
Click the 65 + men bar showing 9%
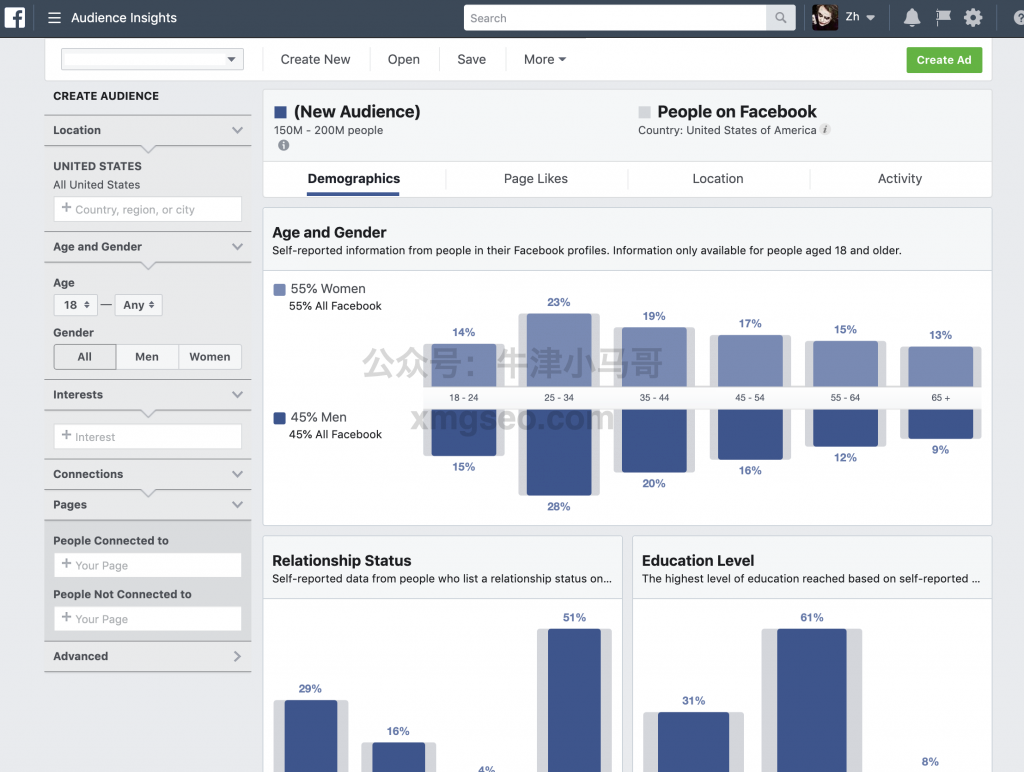(x=940, y=424)
